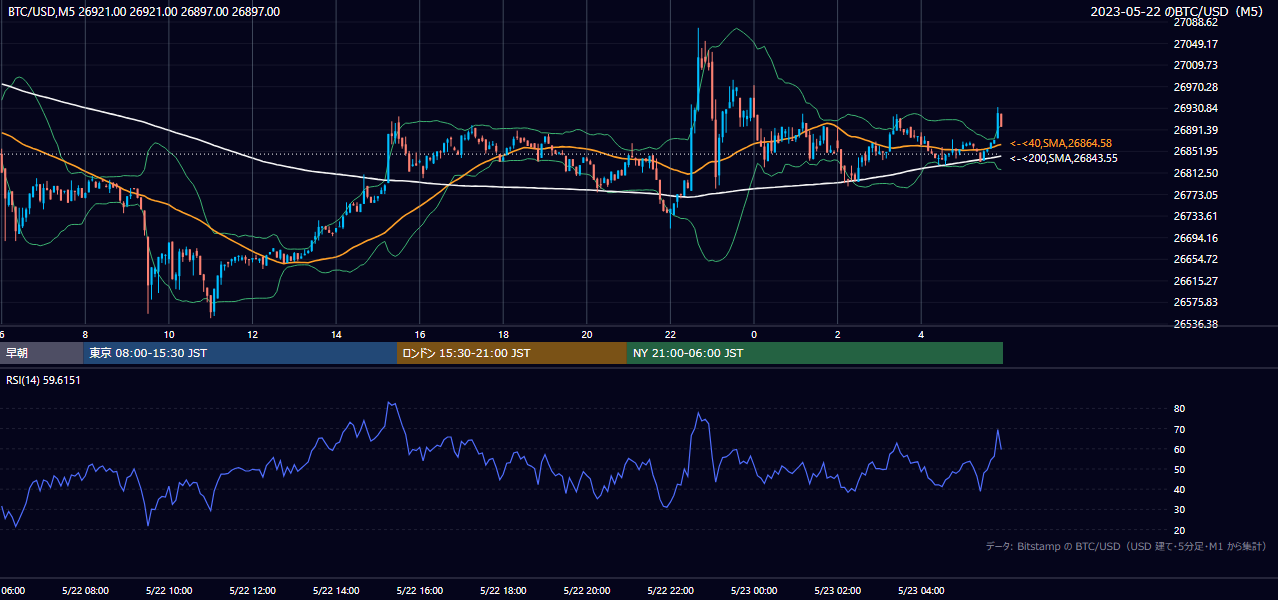Image resolution: width=1278 pixels, height=600 pixels.
Task: Click the 26733.61 price axis value
Action: click(1196, 216)
